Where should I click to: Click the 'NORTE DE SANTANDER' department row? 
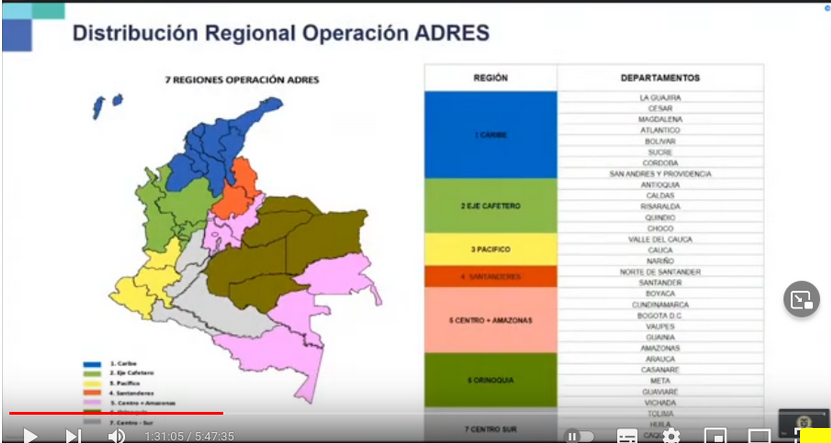click(x=660, y=272)
